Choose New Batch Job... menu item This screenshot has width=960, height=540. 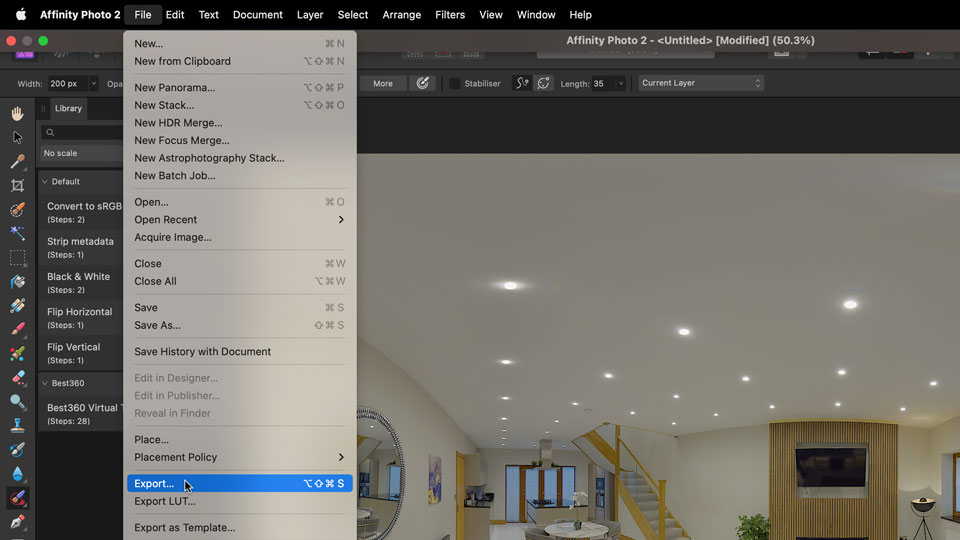[239, 176]
